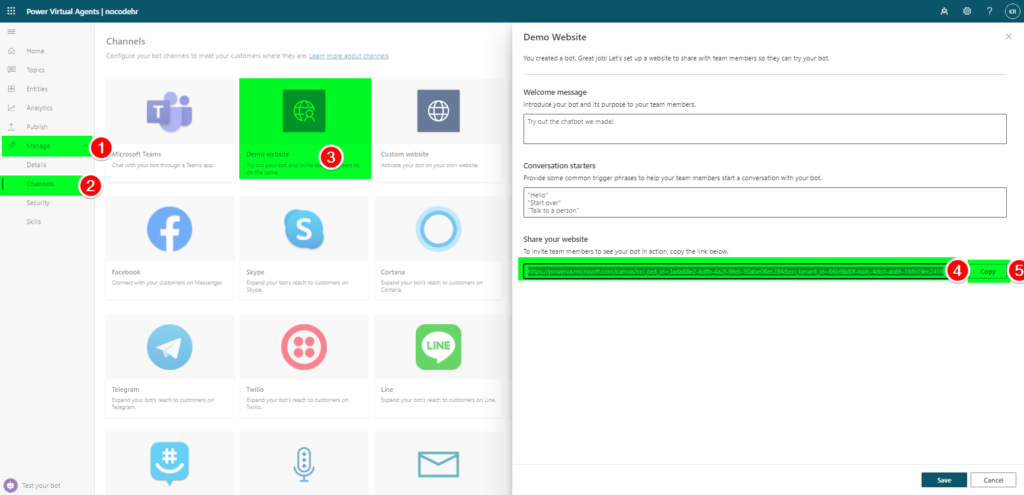Viewport: 1024px width, 495px height.
Task: Open the Help question mark icon
Action: pos(989,11)
